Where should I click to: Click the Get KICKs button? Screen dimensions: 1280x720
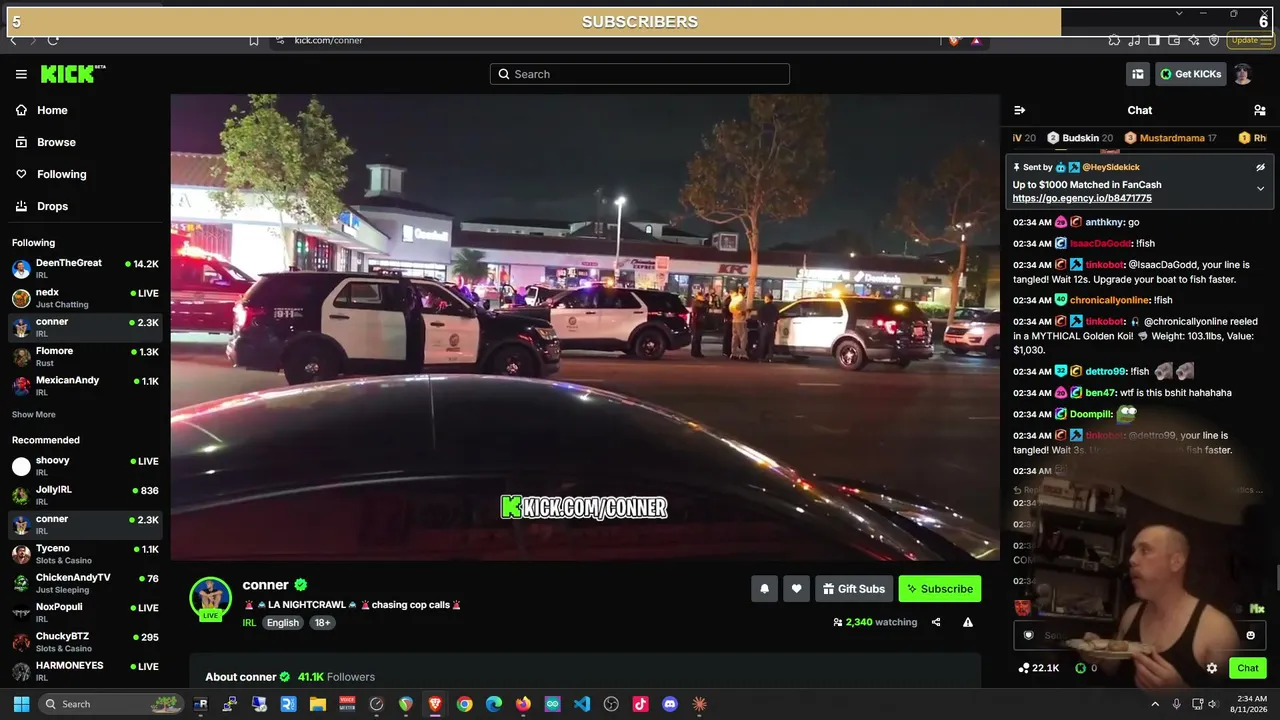coord(1191,74)
